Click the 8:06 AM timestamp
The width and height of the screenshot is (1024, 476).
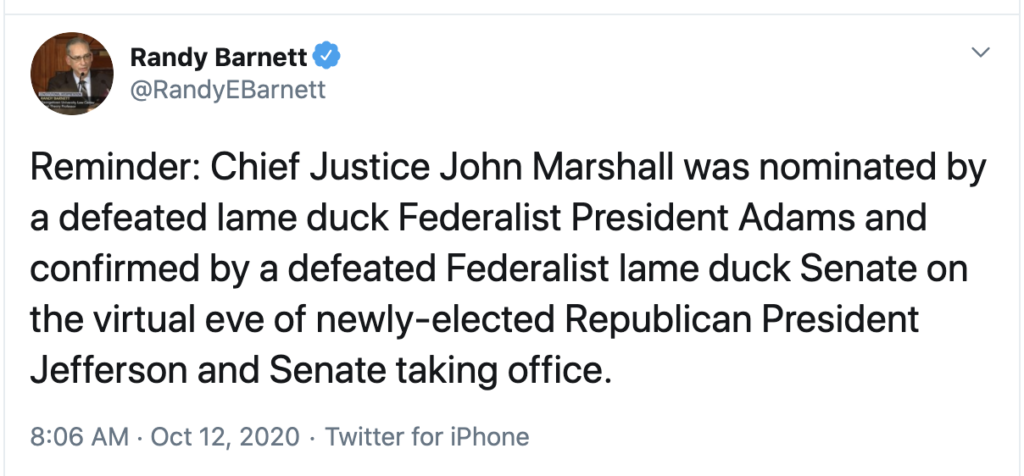(80, 436)
